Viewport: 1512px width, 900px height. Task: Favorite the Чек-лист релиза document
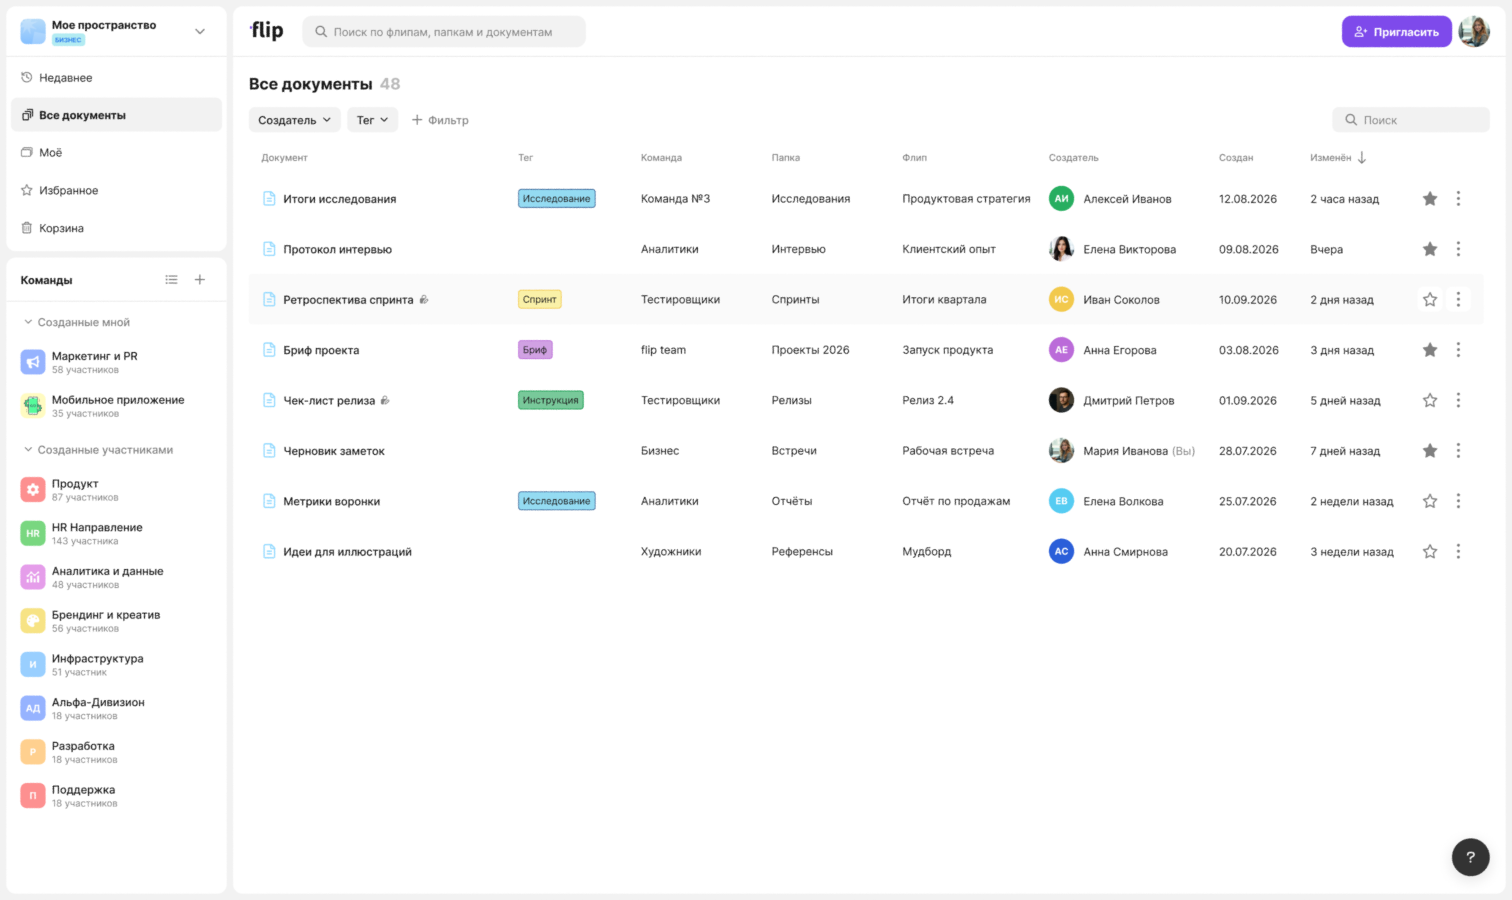pyautogui.click(x=1430, y=400)
